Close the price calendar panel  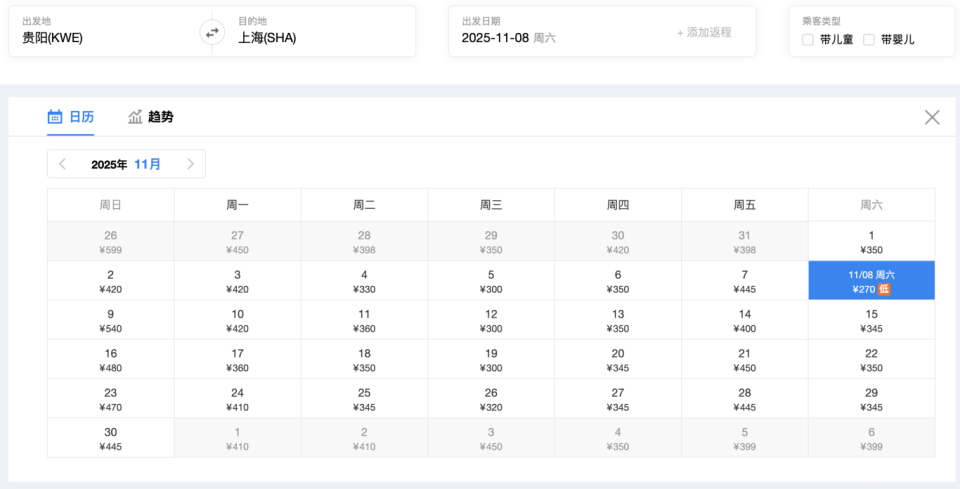pyautogui.click(x=932, y=117)
